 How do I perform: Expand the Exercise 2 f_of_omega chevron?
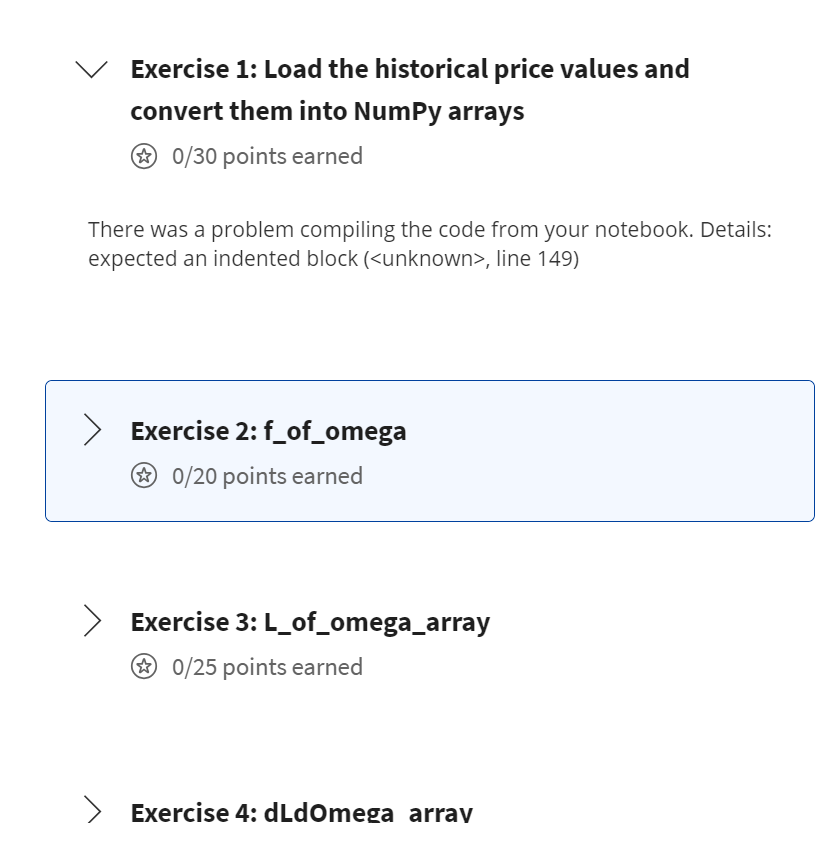93,431
